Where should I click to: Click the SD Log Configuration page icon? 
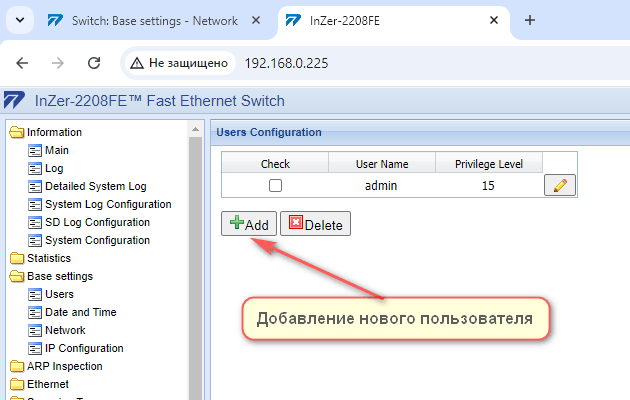[35, 222]
